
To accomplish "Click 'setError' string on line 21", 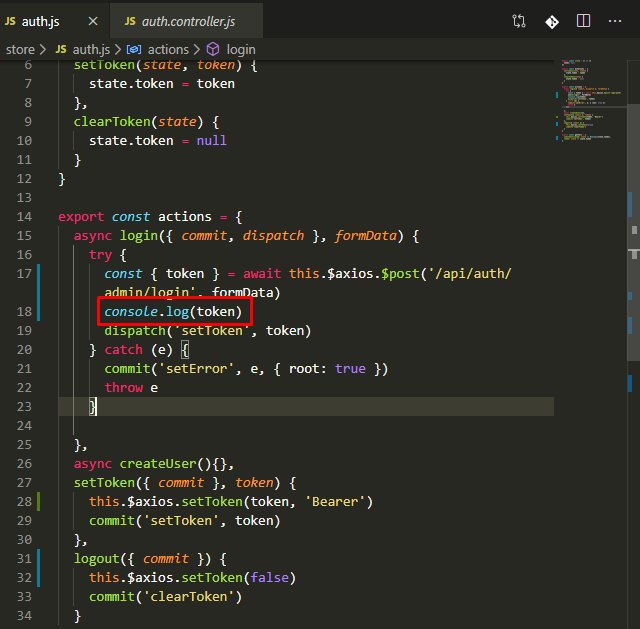I will [x=196, y=369].
